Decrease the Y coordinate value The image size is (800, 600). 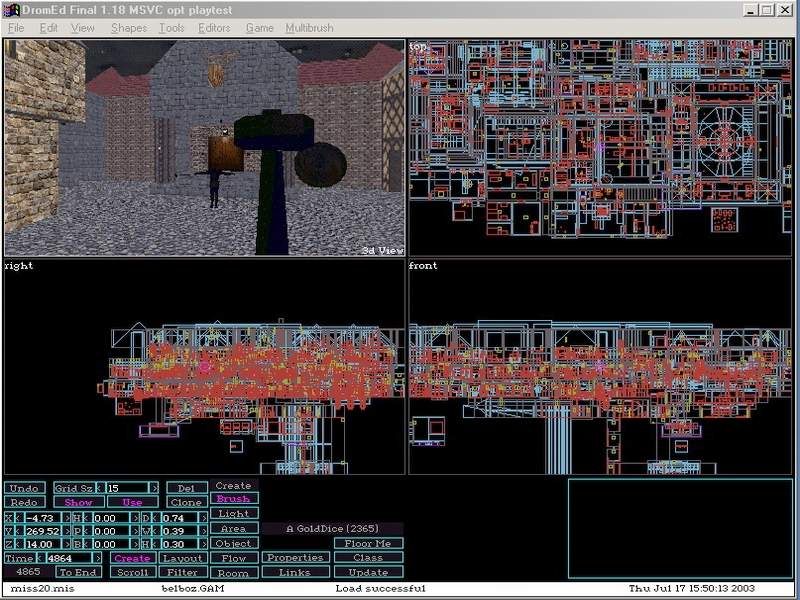[19, 531]
